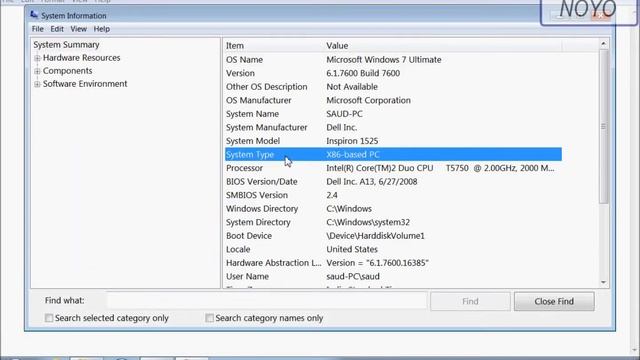Select Components category

pyautogui.click(x=67, y=71)
